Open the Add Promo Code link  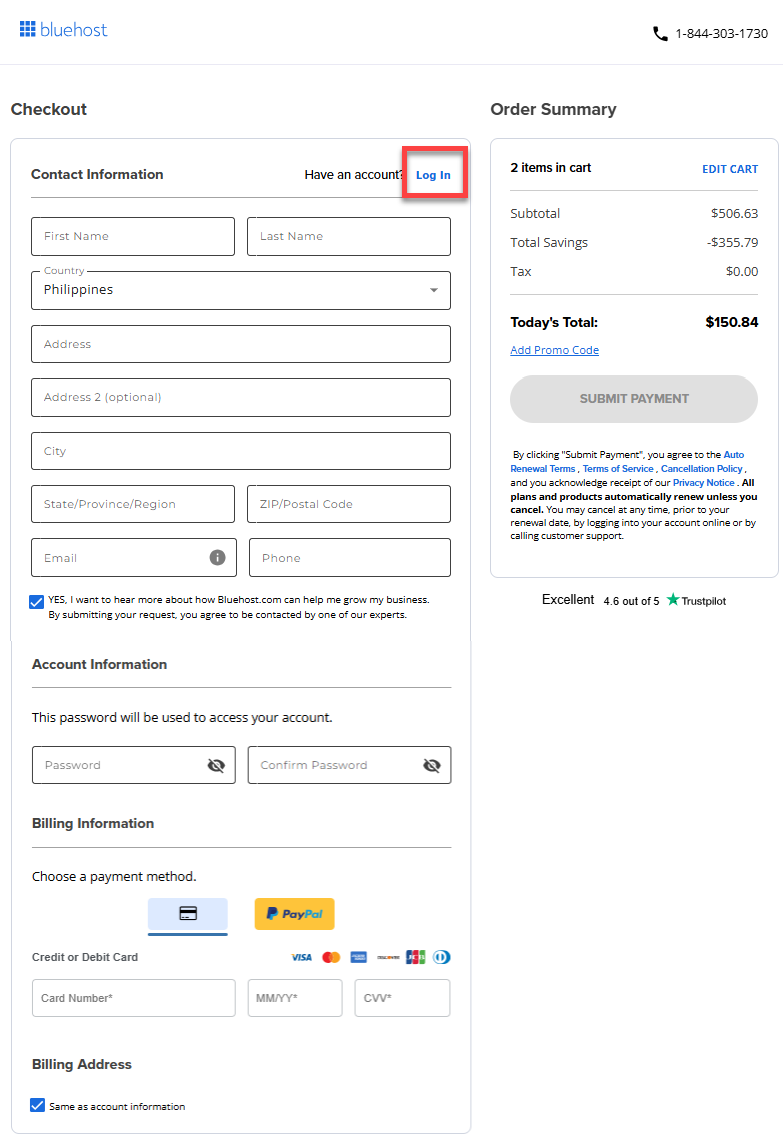(x=554, y=349)
